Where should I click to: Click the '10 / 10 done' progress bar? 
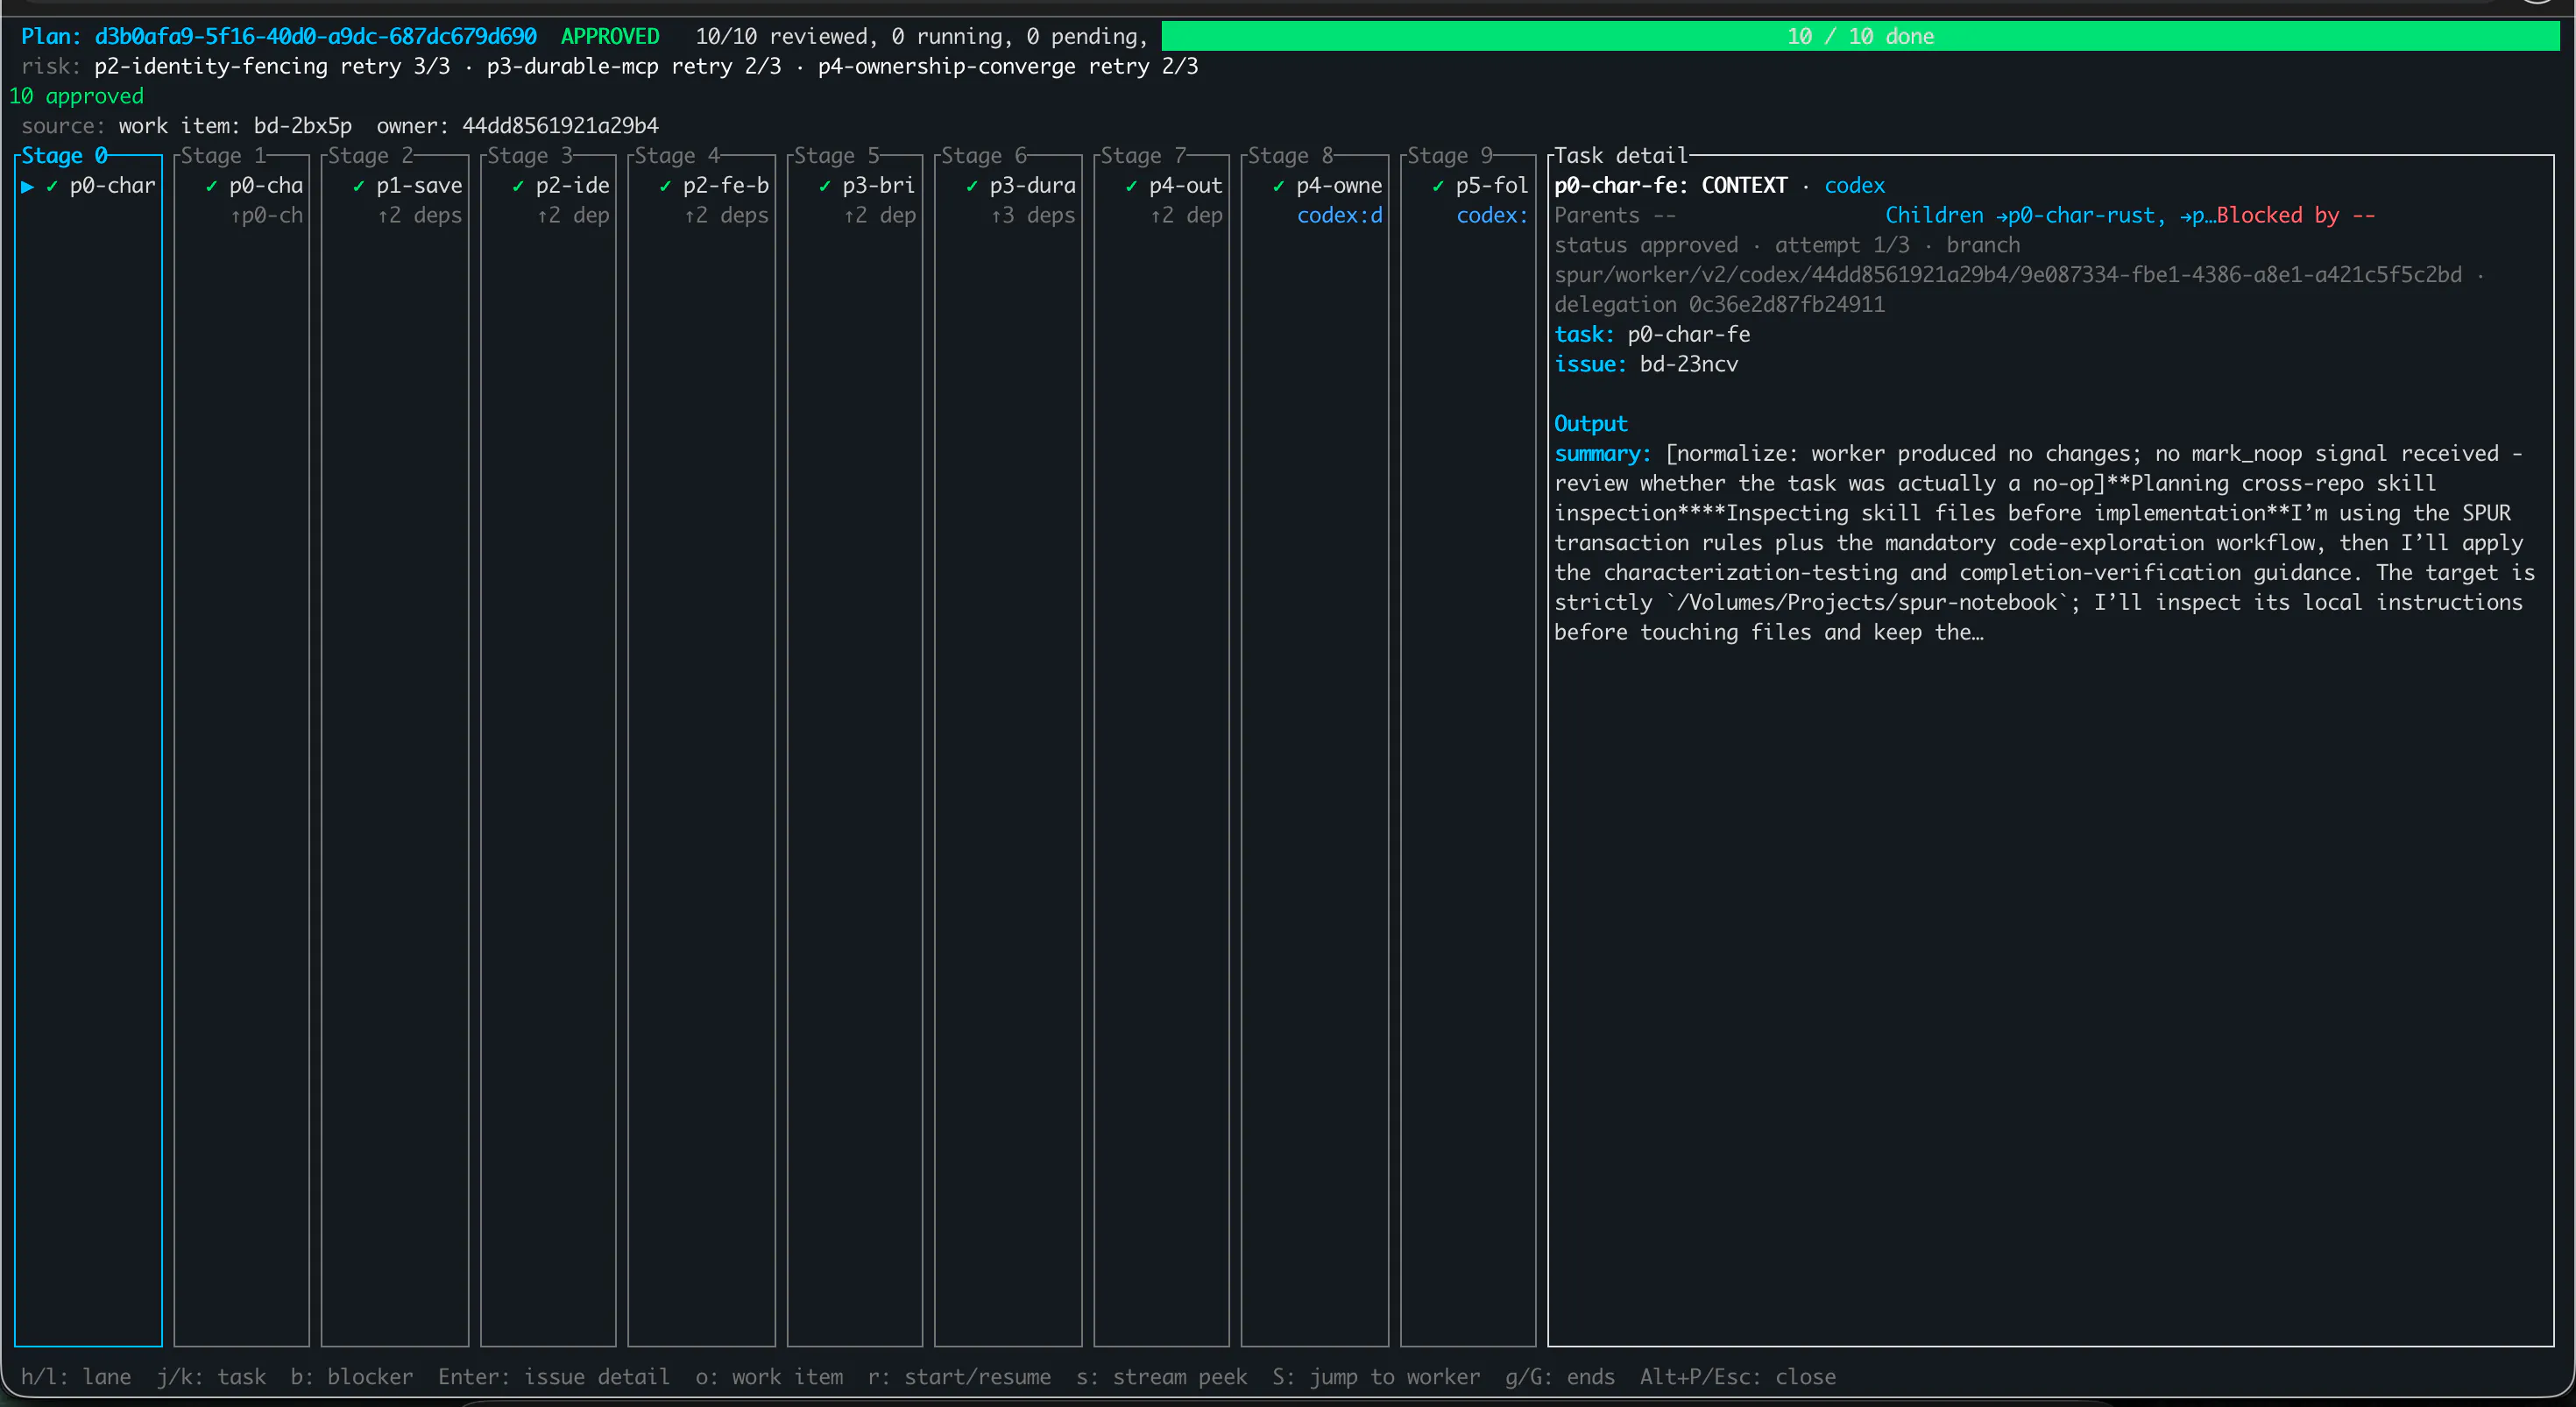coord(1860,37)
